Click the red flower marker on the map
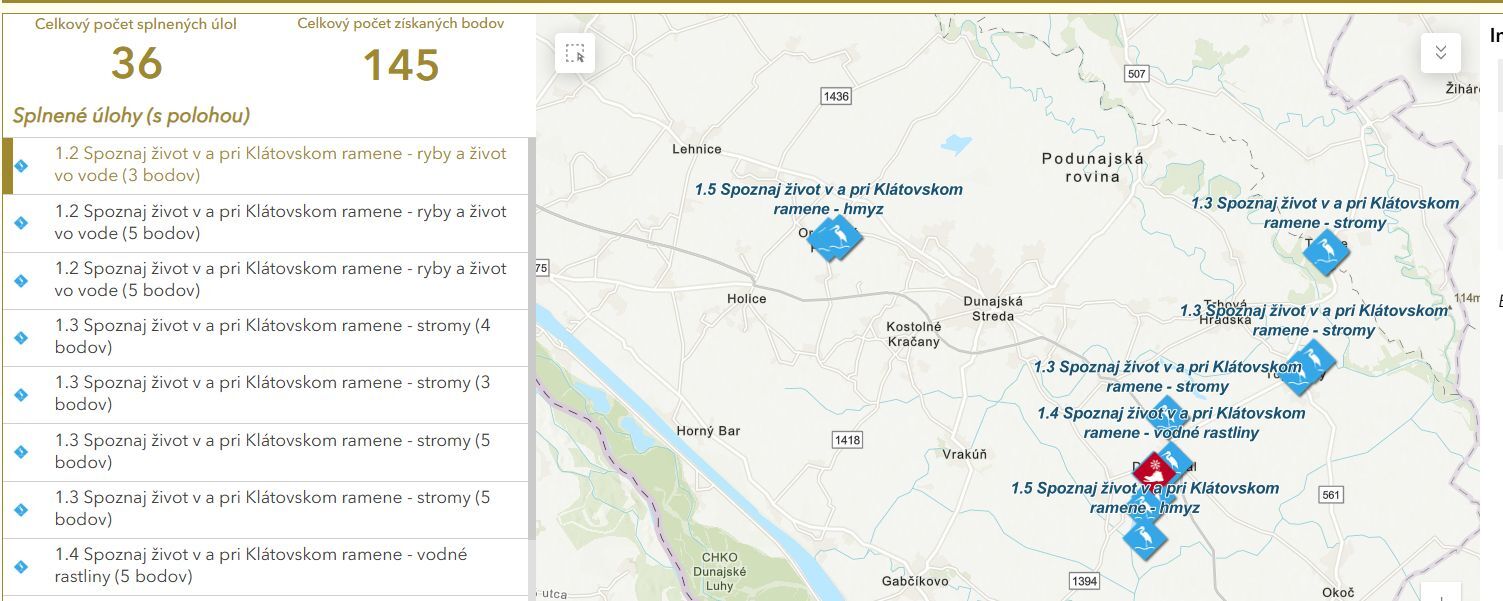 coord(1154,468)
